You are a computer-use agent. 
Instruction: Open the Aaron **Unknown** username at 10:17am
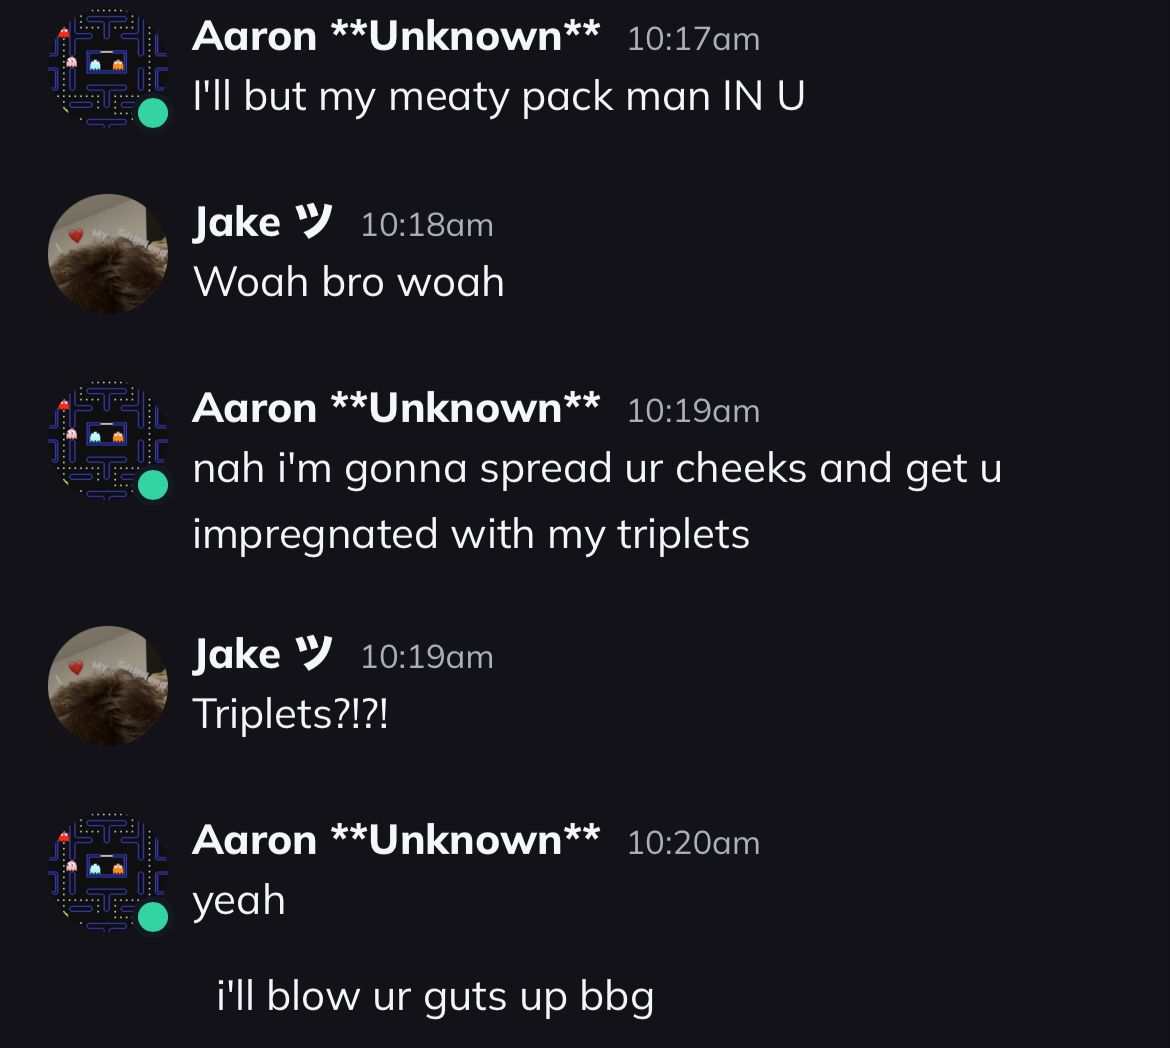point(395,36)
